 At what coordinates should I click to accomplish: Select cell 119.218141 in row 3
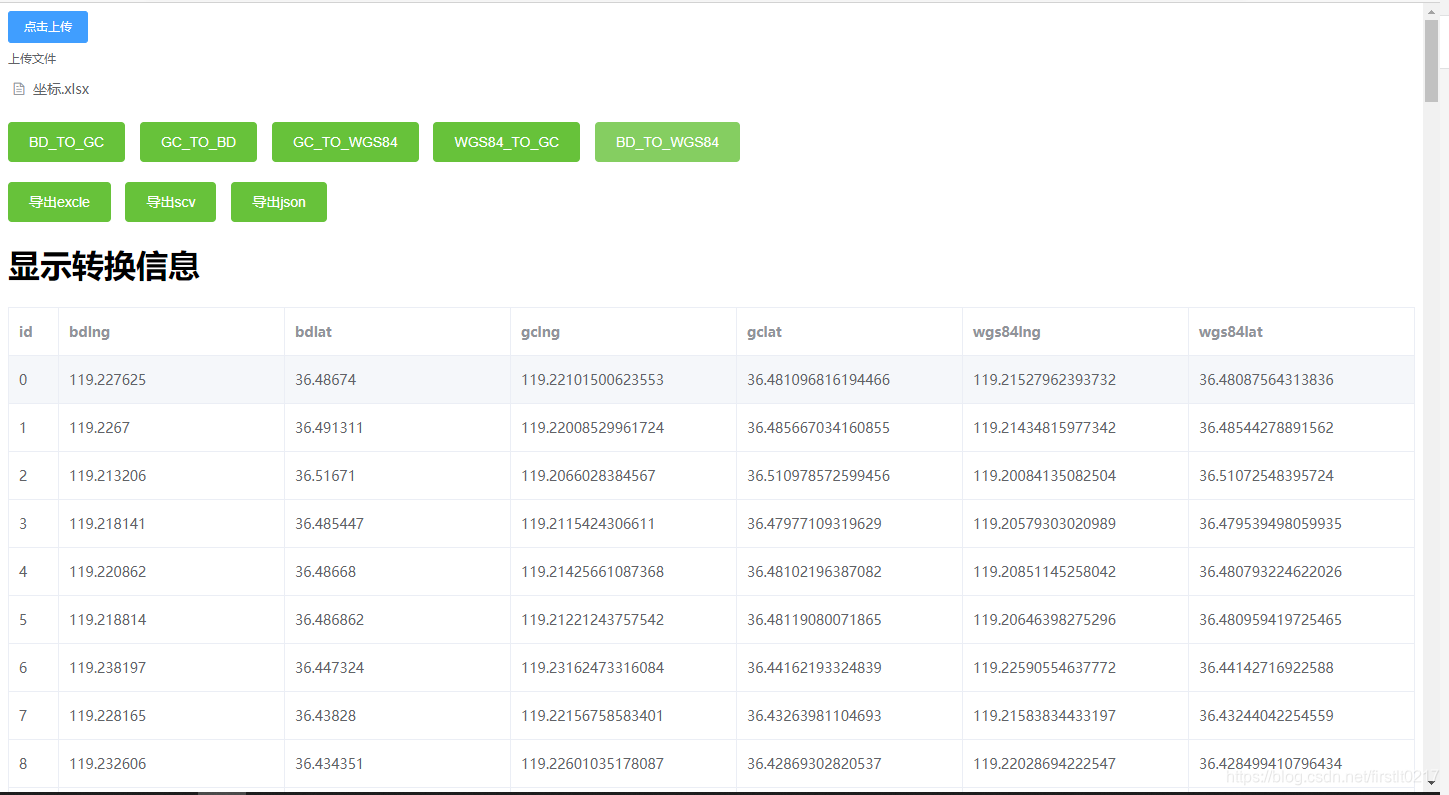172,524
